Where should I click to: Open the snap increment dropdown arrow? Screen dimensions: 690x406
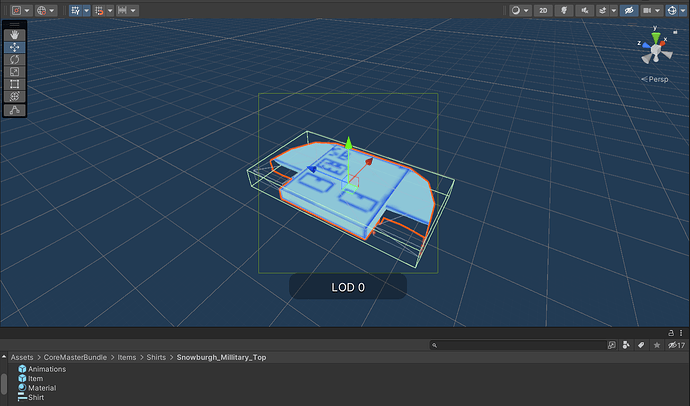(x=133, y=11)
